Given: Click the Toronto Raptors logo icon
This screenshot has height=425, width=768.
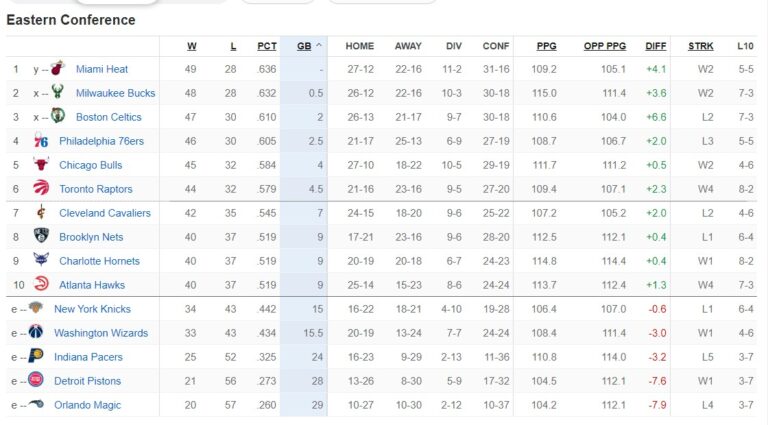Looking at the screenshot, I should point(41,189).
